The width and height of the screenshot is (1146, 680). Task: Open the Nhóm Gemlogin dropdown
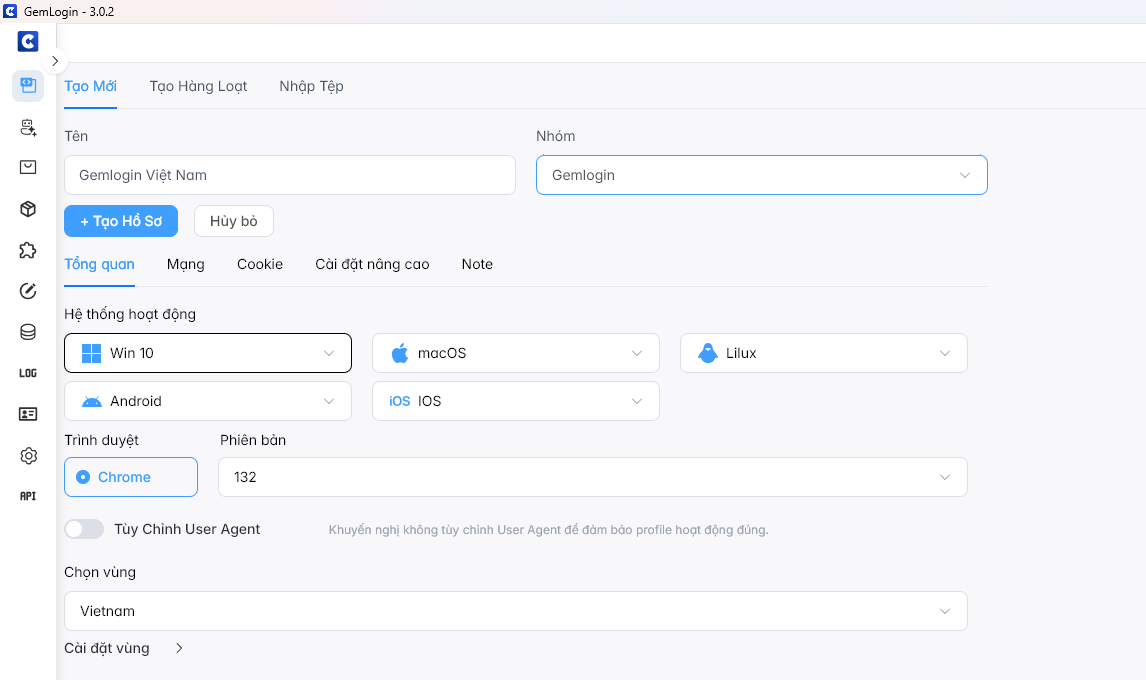point(761,175)
